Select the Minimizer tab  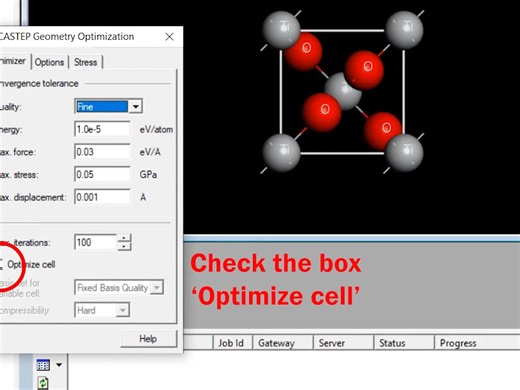pyautogui.click(x=14, y=61)
